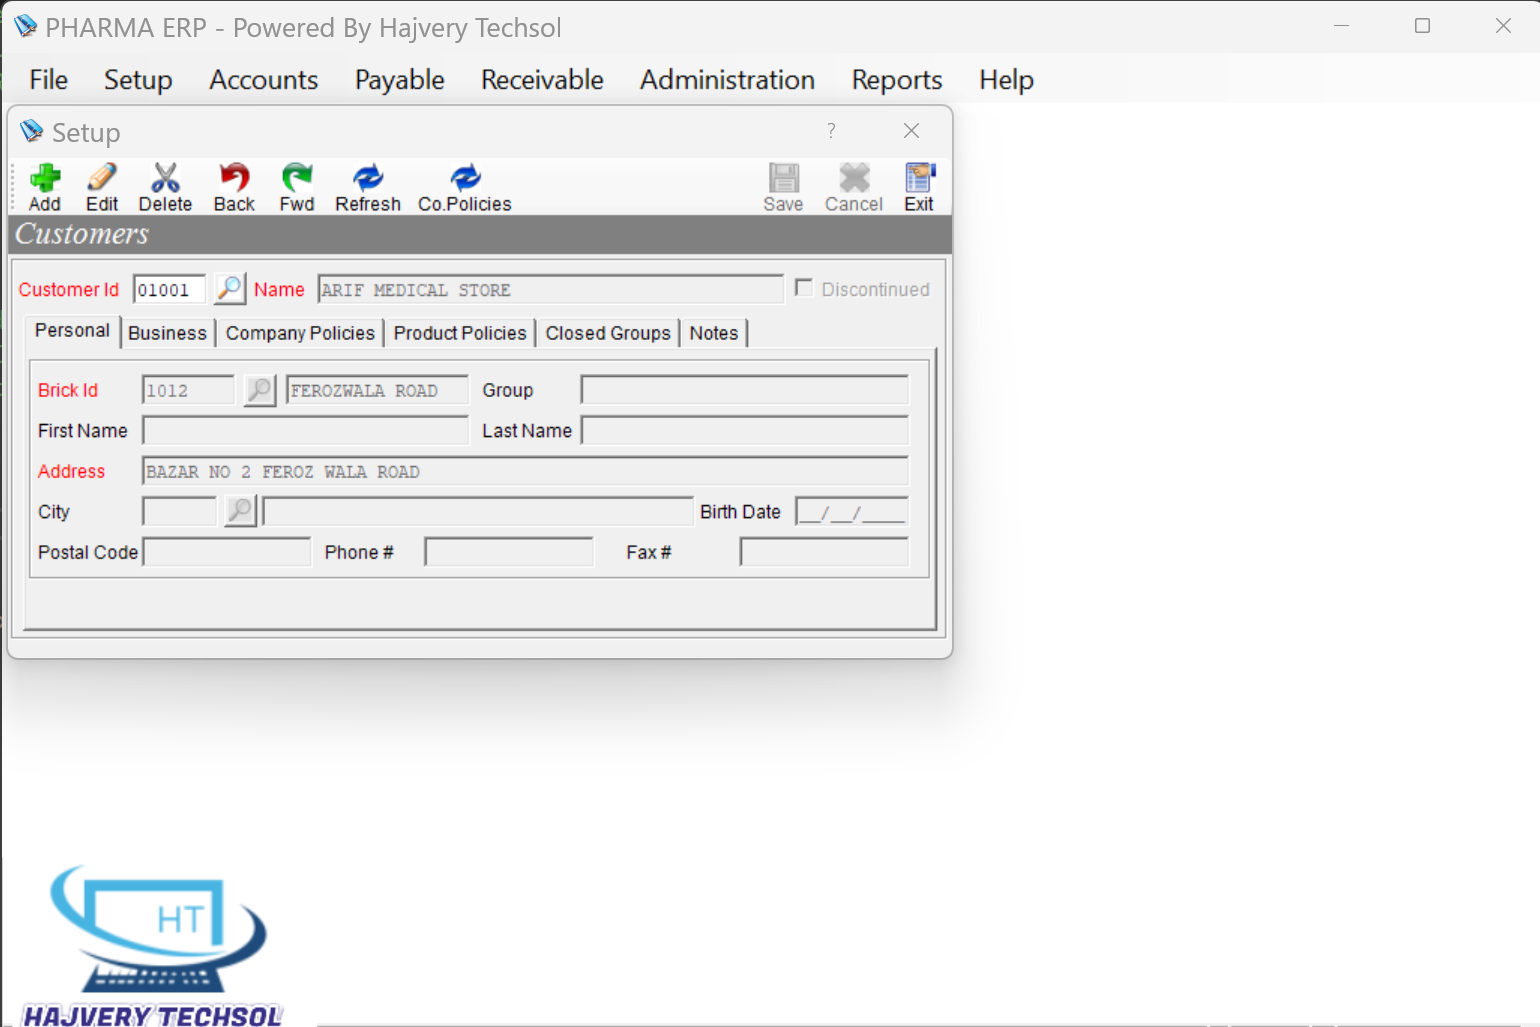Click the Customer Id field 01001
1540x1027 pixels.
(x=169, y=290)
